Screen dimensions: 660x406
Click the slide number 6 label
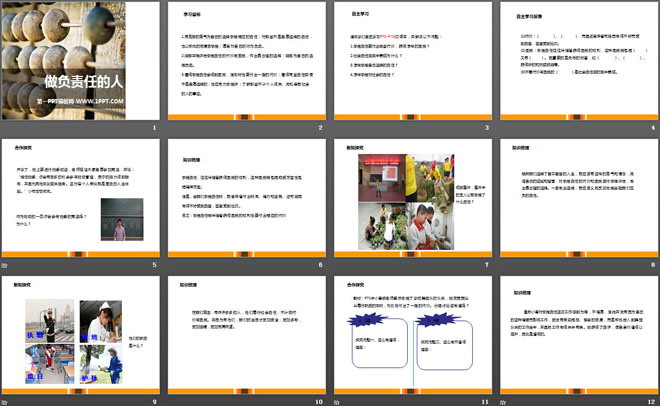[321, 265]
